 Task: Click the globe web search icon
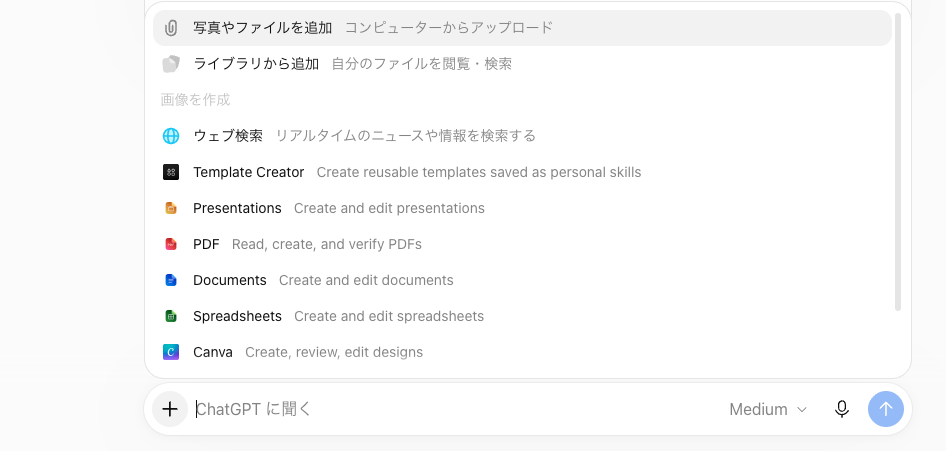171,136
